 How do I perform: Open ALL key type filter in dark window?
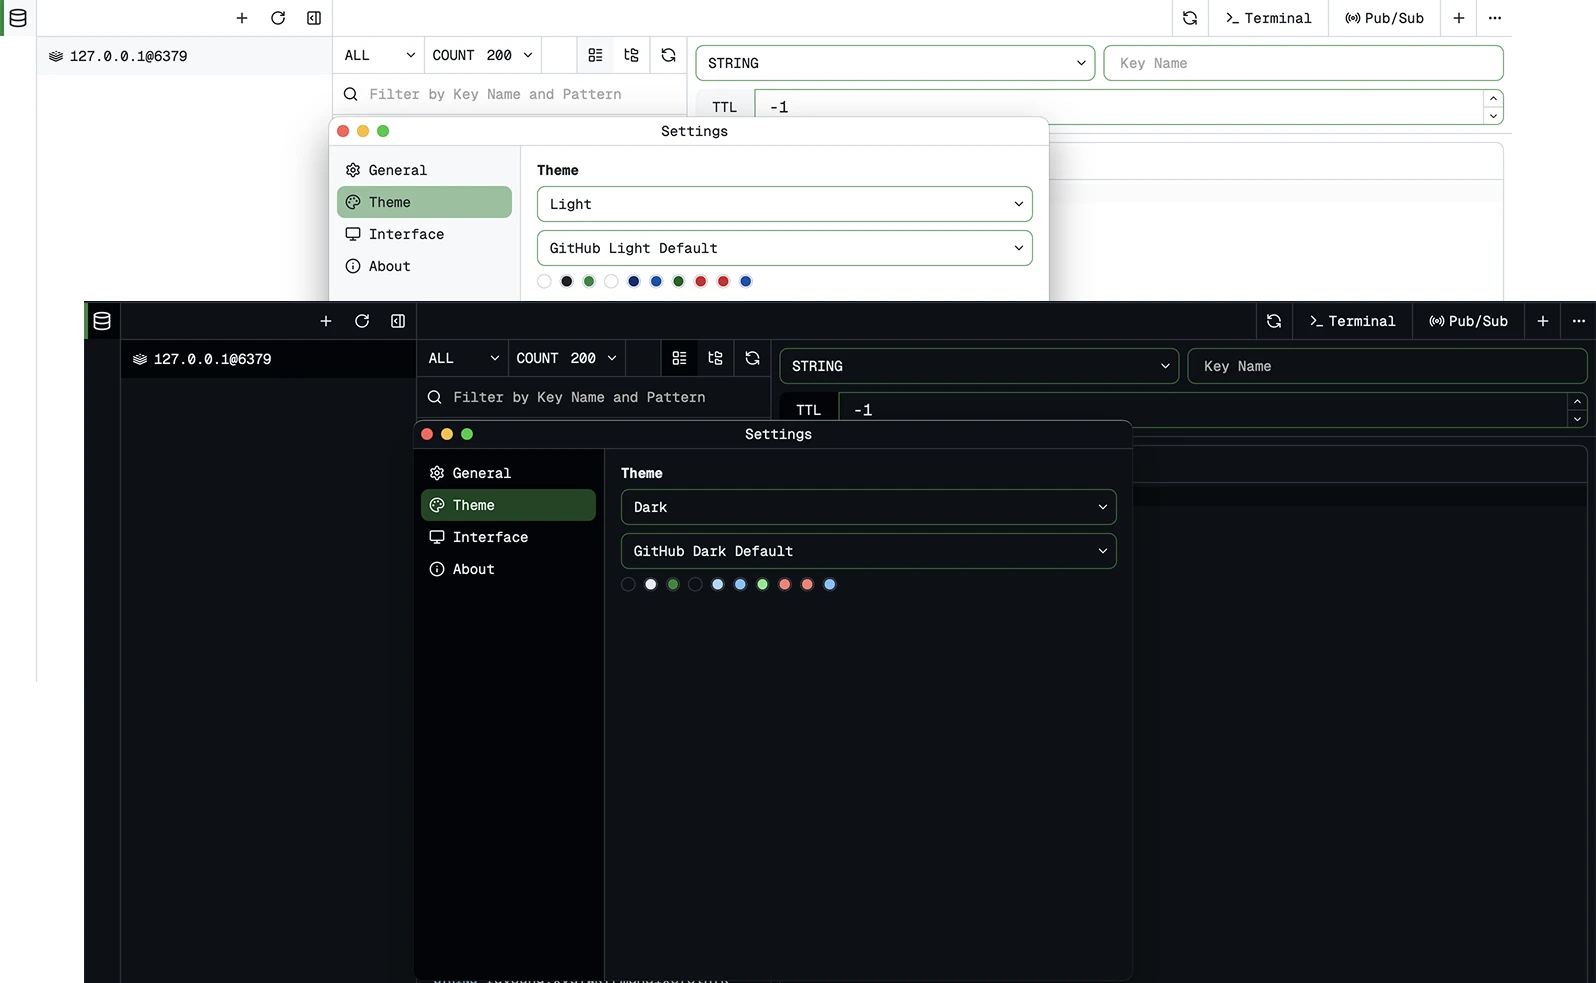[x=463, y=358]
